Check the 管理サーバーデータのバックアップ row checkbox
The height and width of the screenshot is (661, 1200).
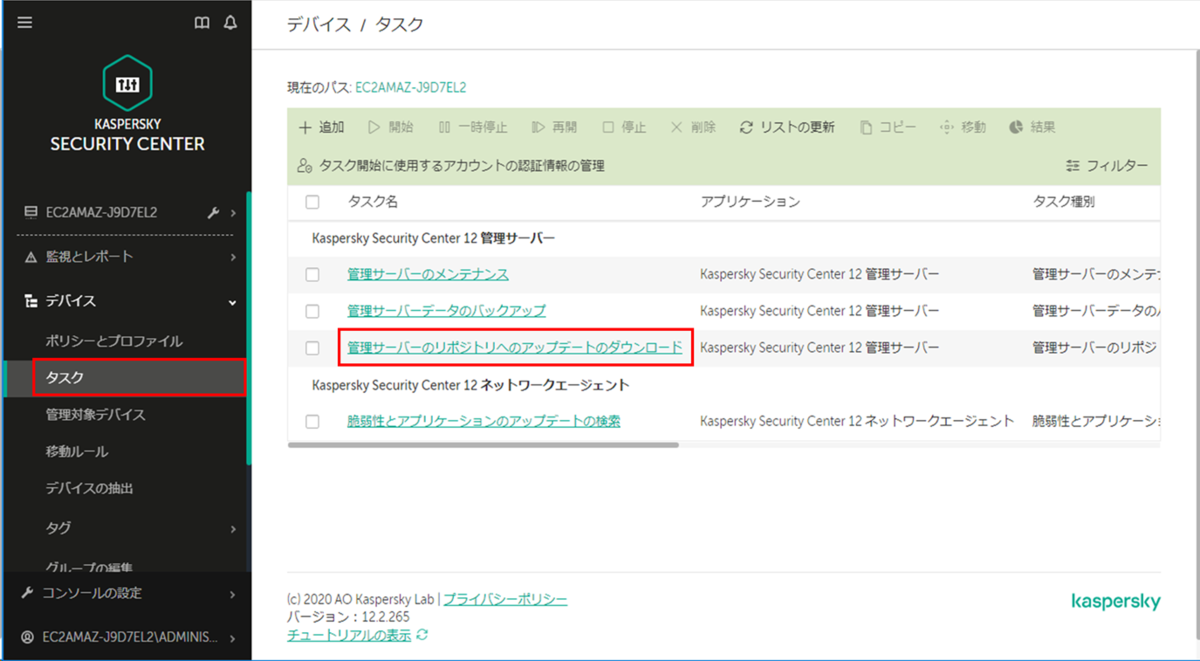click(x=312, y=311)
